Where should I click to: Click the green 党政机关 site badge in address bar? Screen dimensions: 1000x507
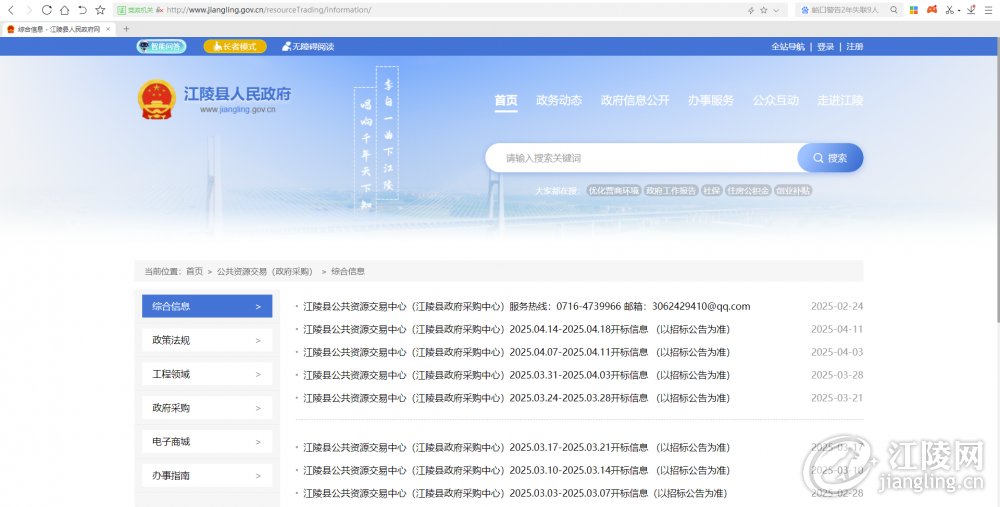pos(136,10)
